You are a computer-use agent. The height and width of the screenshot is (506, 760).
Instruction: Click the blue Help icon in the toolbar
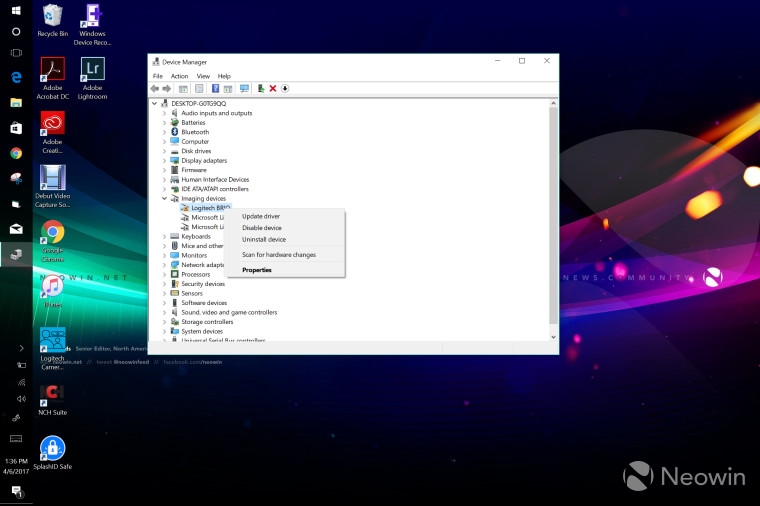point(215,88)
